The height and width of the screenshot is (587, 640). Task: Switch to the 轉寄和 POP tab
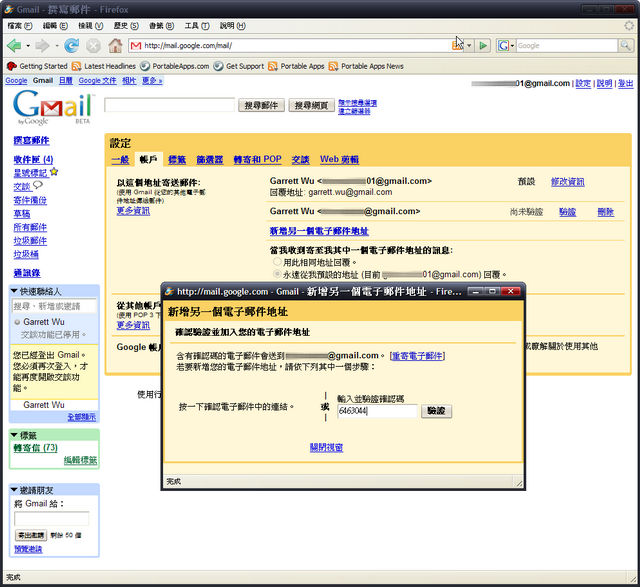tap(258, 160)
